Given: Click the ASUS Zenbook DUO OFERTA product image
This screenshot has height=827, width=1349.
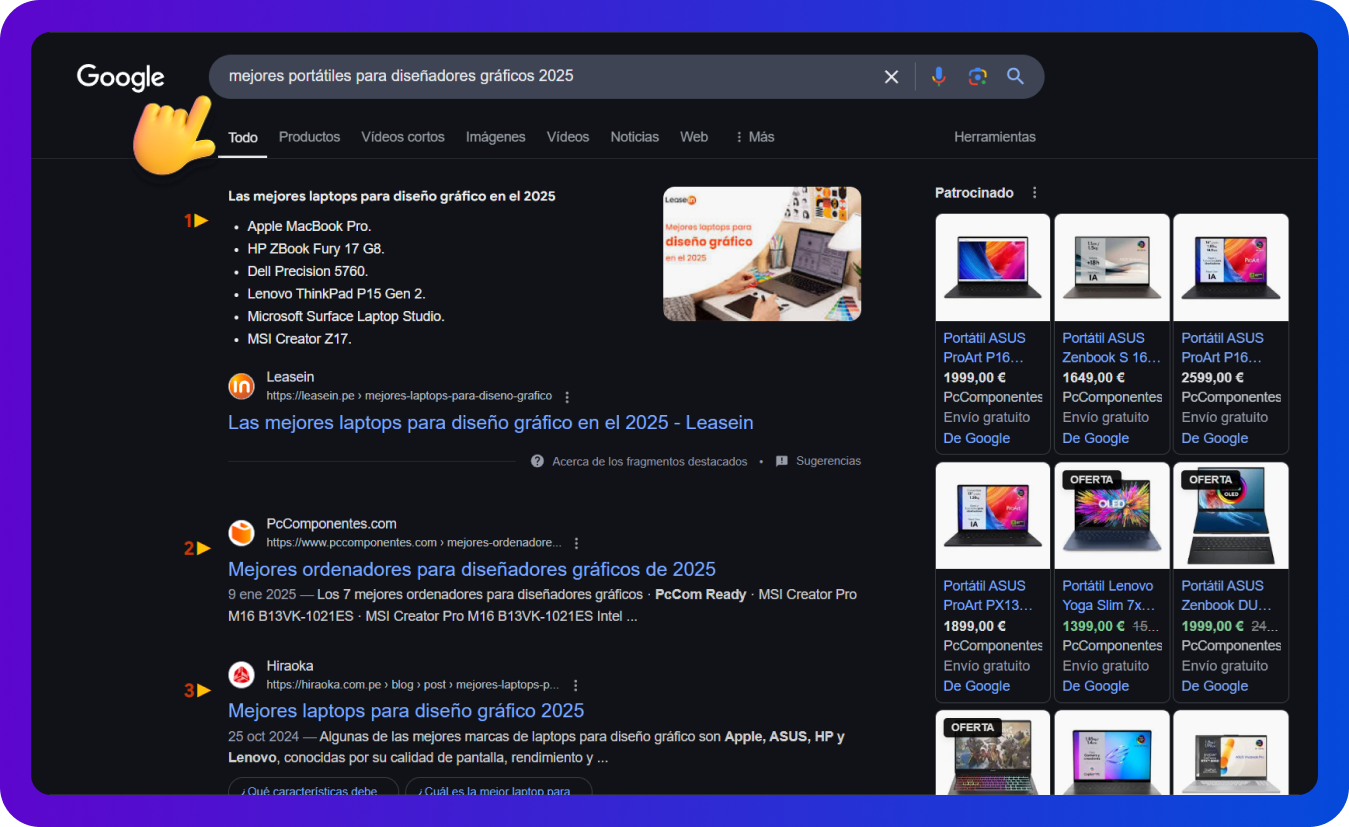Looking at the screenshot, I should coord(1231,516).
